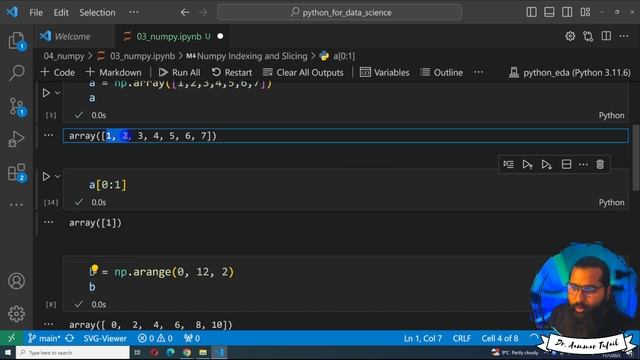Open run options dropdown beside a[0:1] cell
640x360 pixels.
coord(58,176)
